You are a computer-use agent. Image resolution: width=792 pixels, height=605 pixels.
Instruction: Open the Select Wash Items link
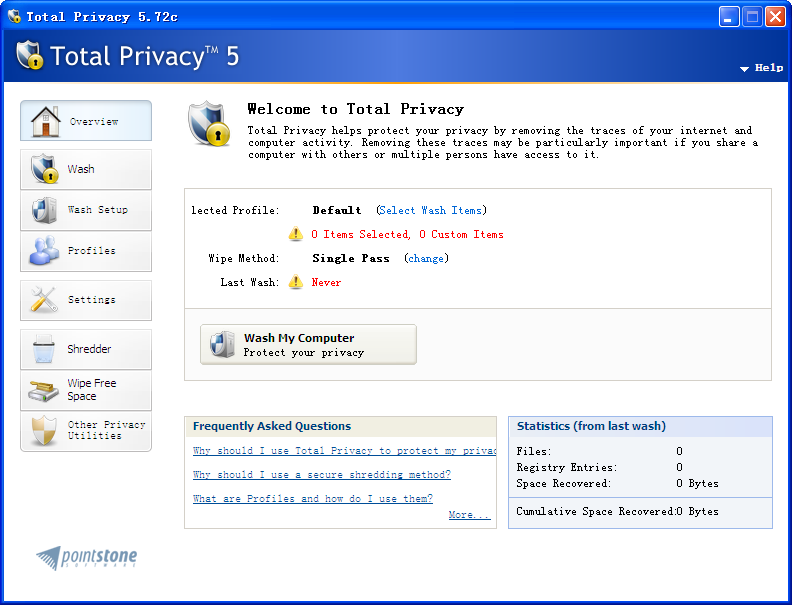coord(431,211)
